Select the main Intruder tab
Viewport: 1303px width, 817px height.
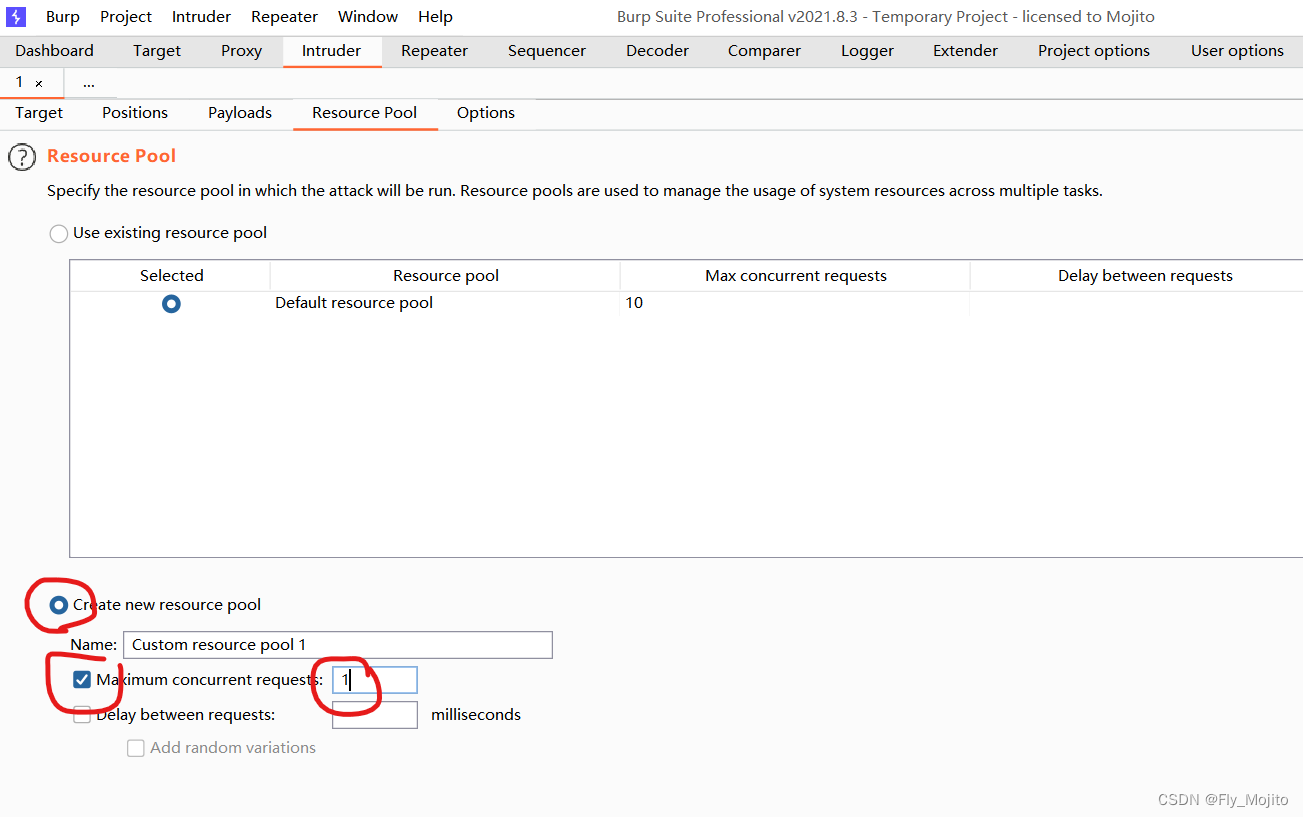point(332,51)
